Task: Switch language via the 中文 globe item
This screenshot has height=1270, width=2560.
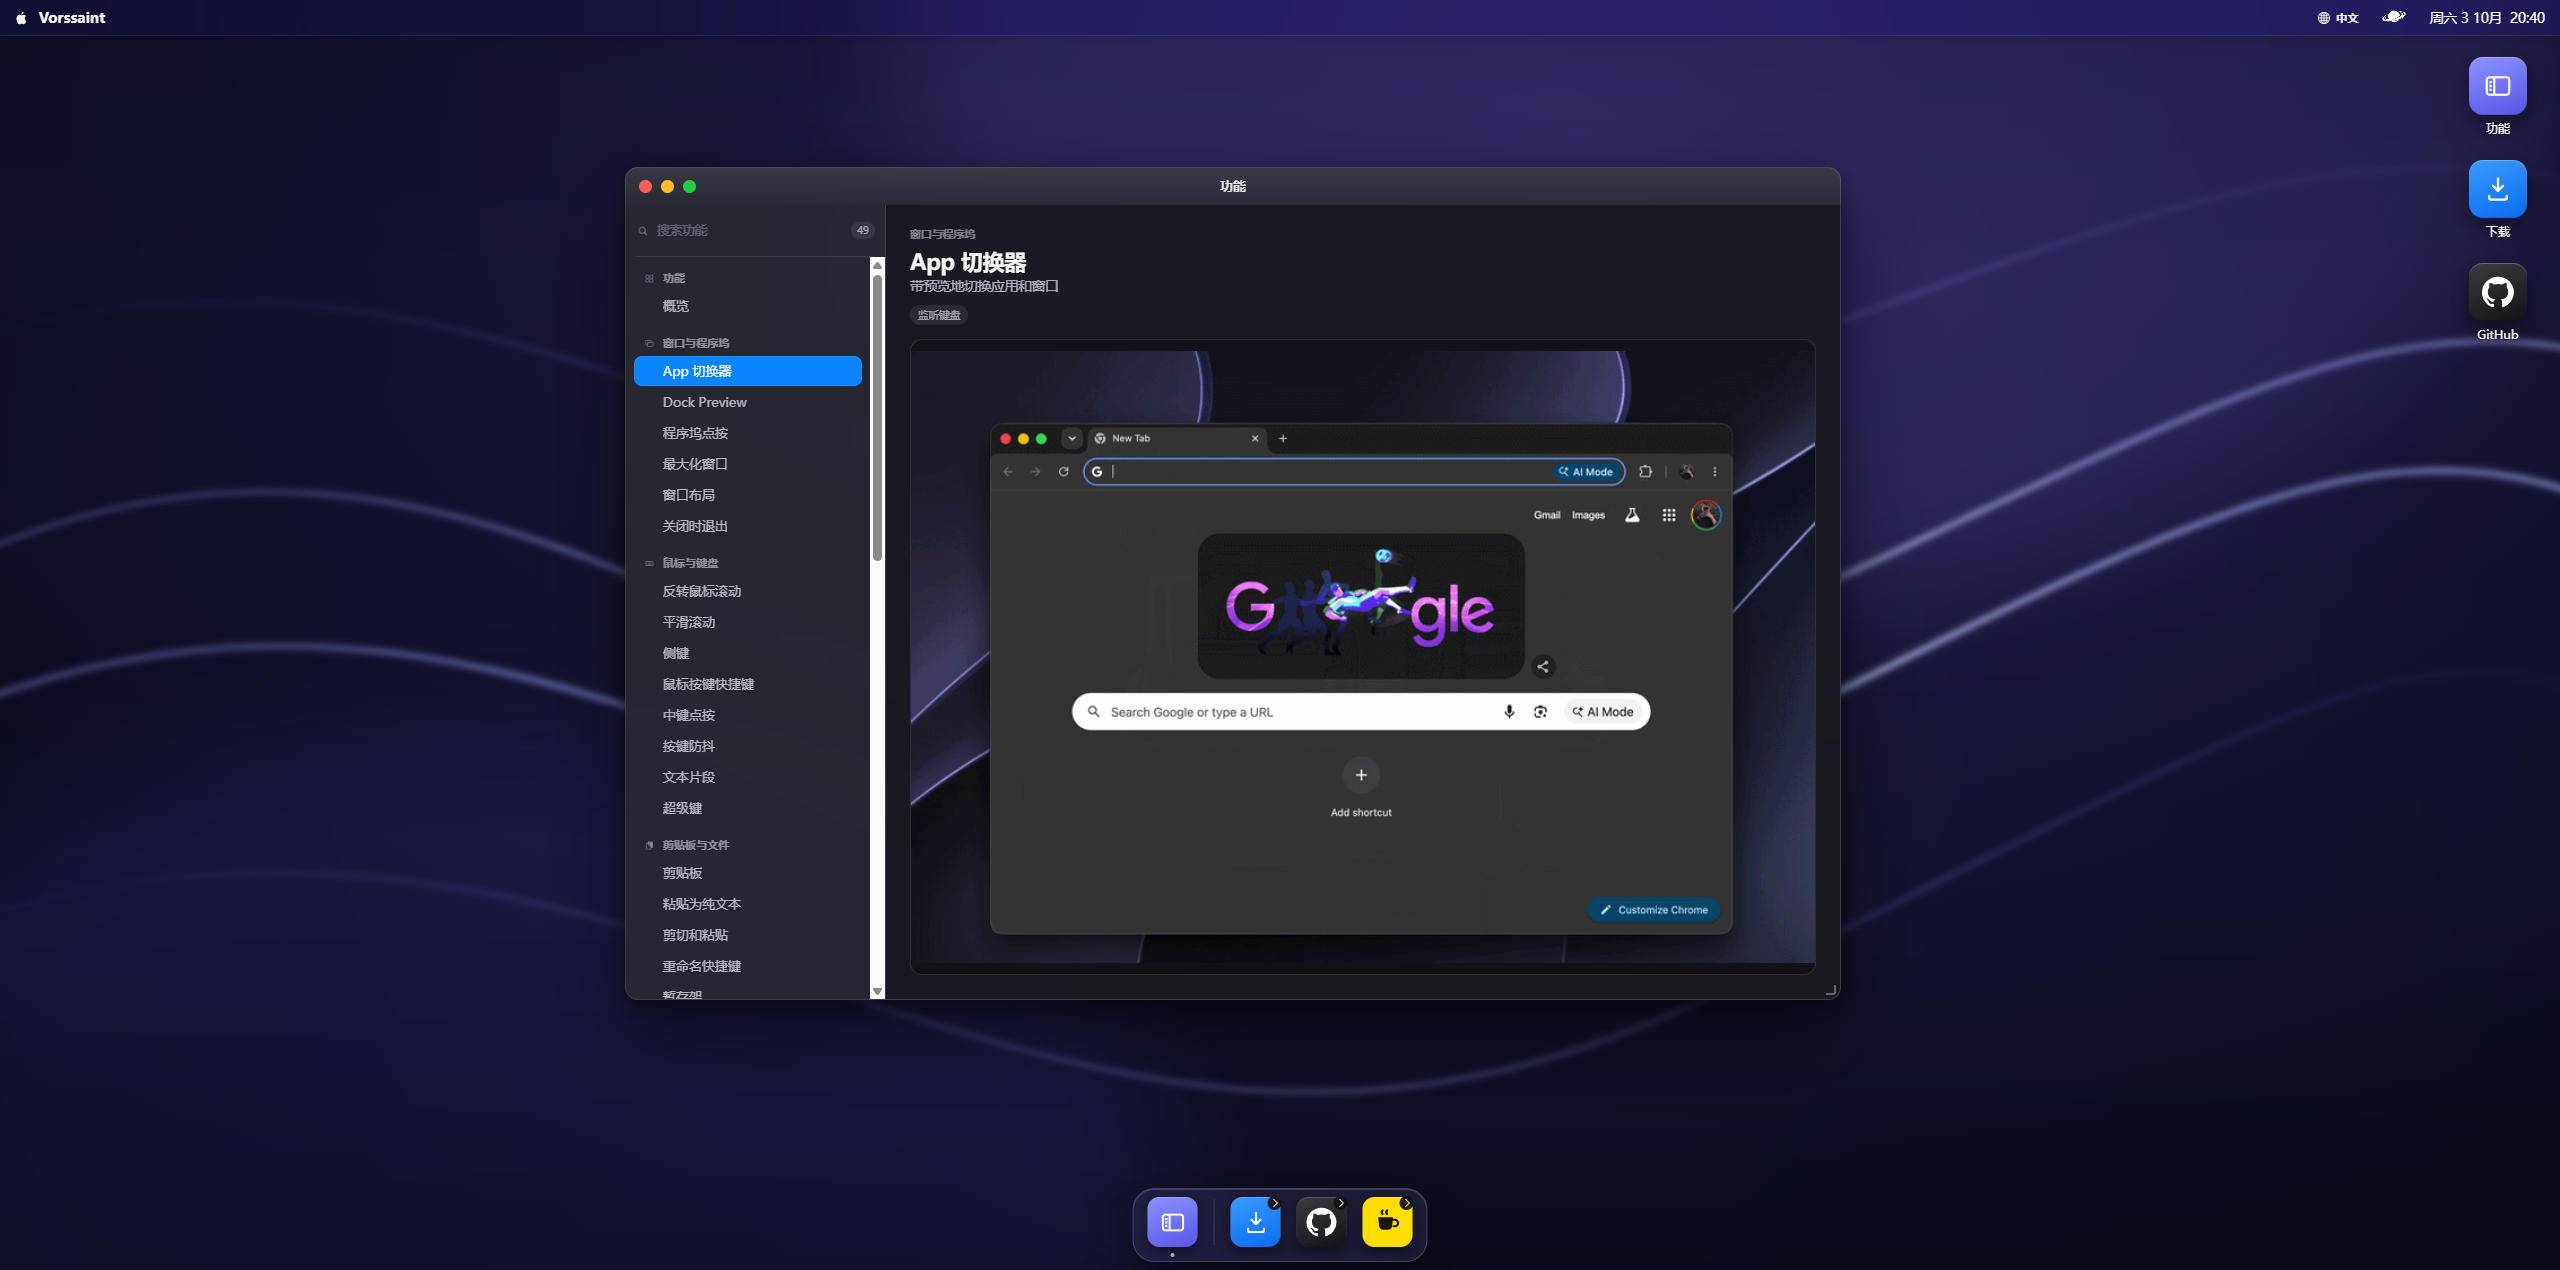Action: [x=2338, y=18]
